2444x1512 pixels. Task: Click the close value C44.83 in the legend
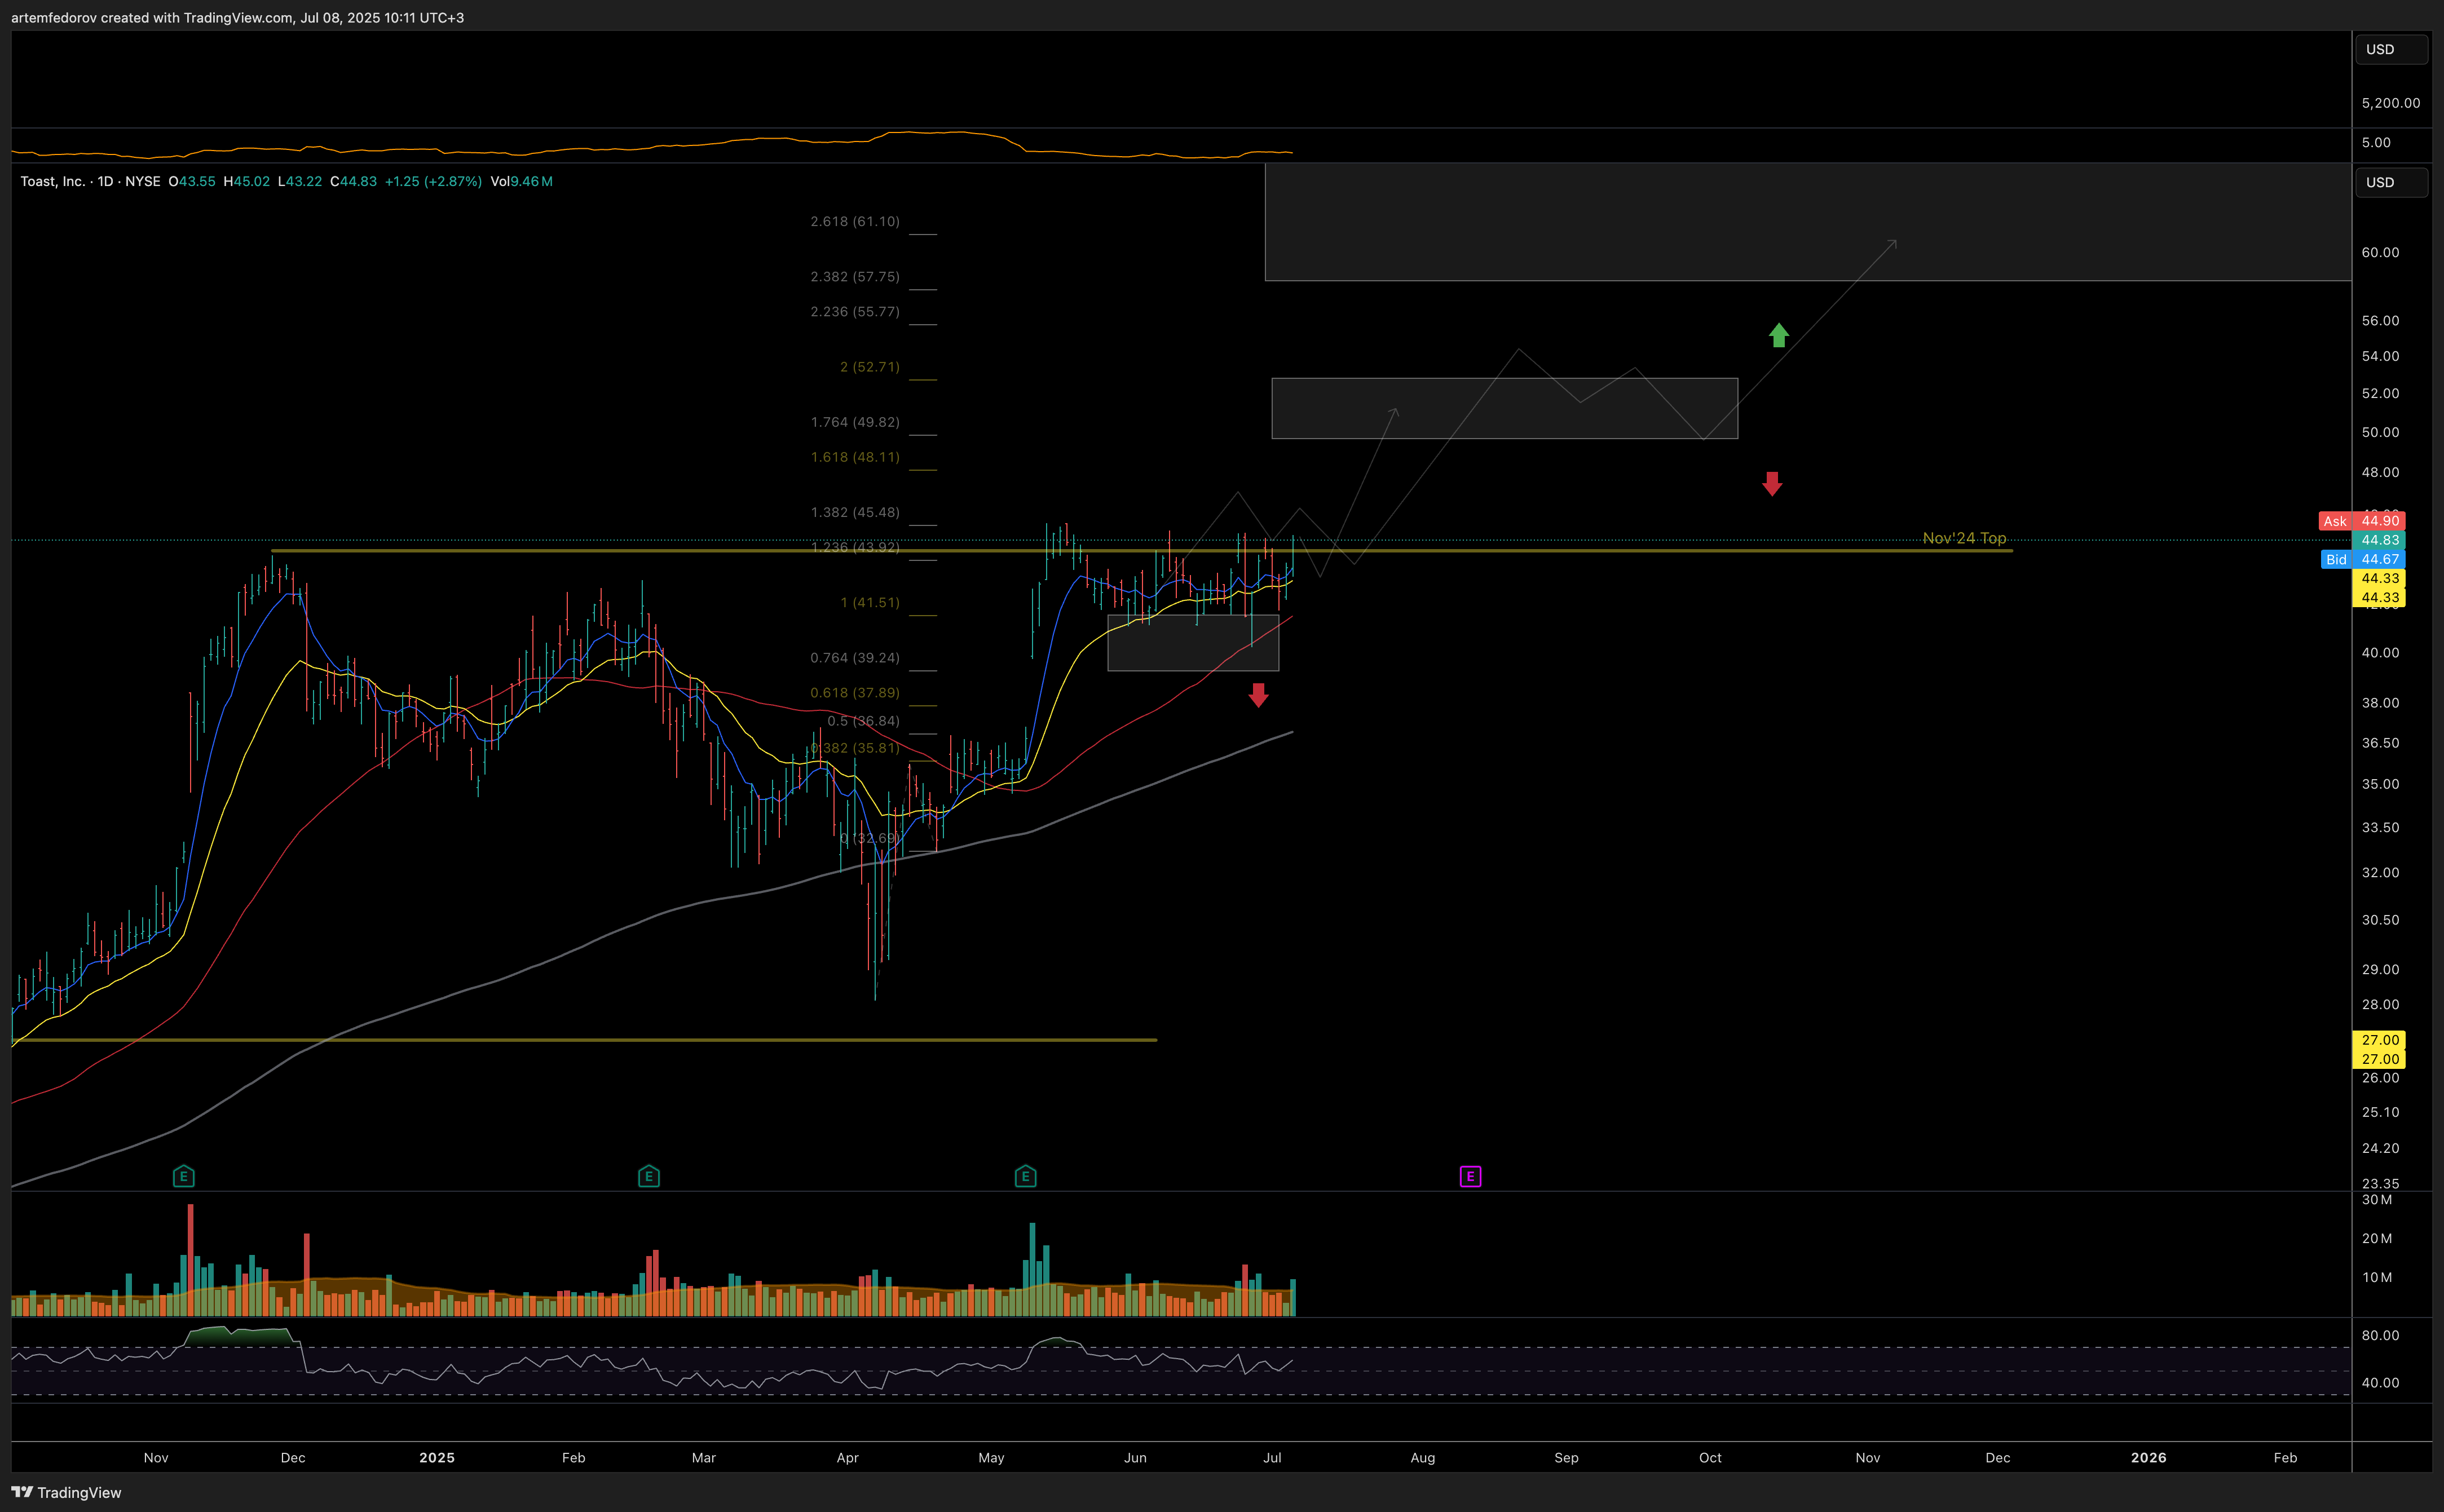[353, 181]
